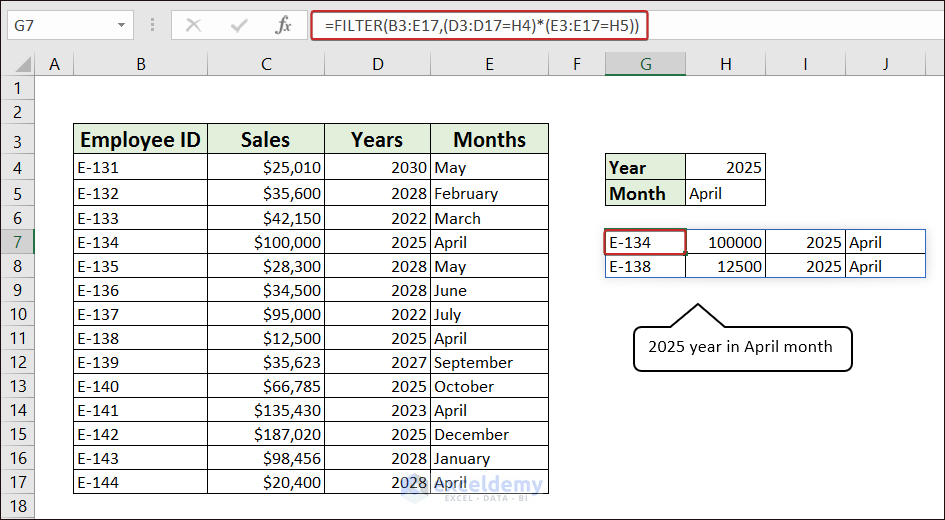Select the cell containing $187,020

tap(266, 435)
